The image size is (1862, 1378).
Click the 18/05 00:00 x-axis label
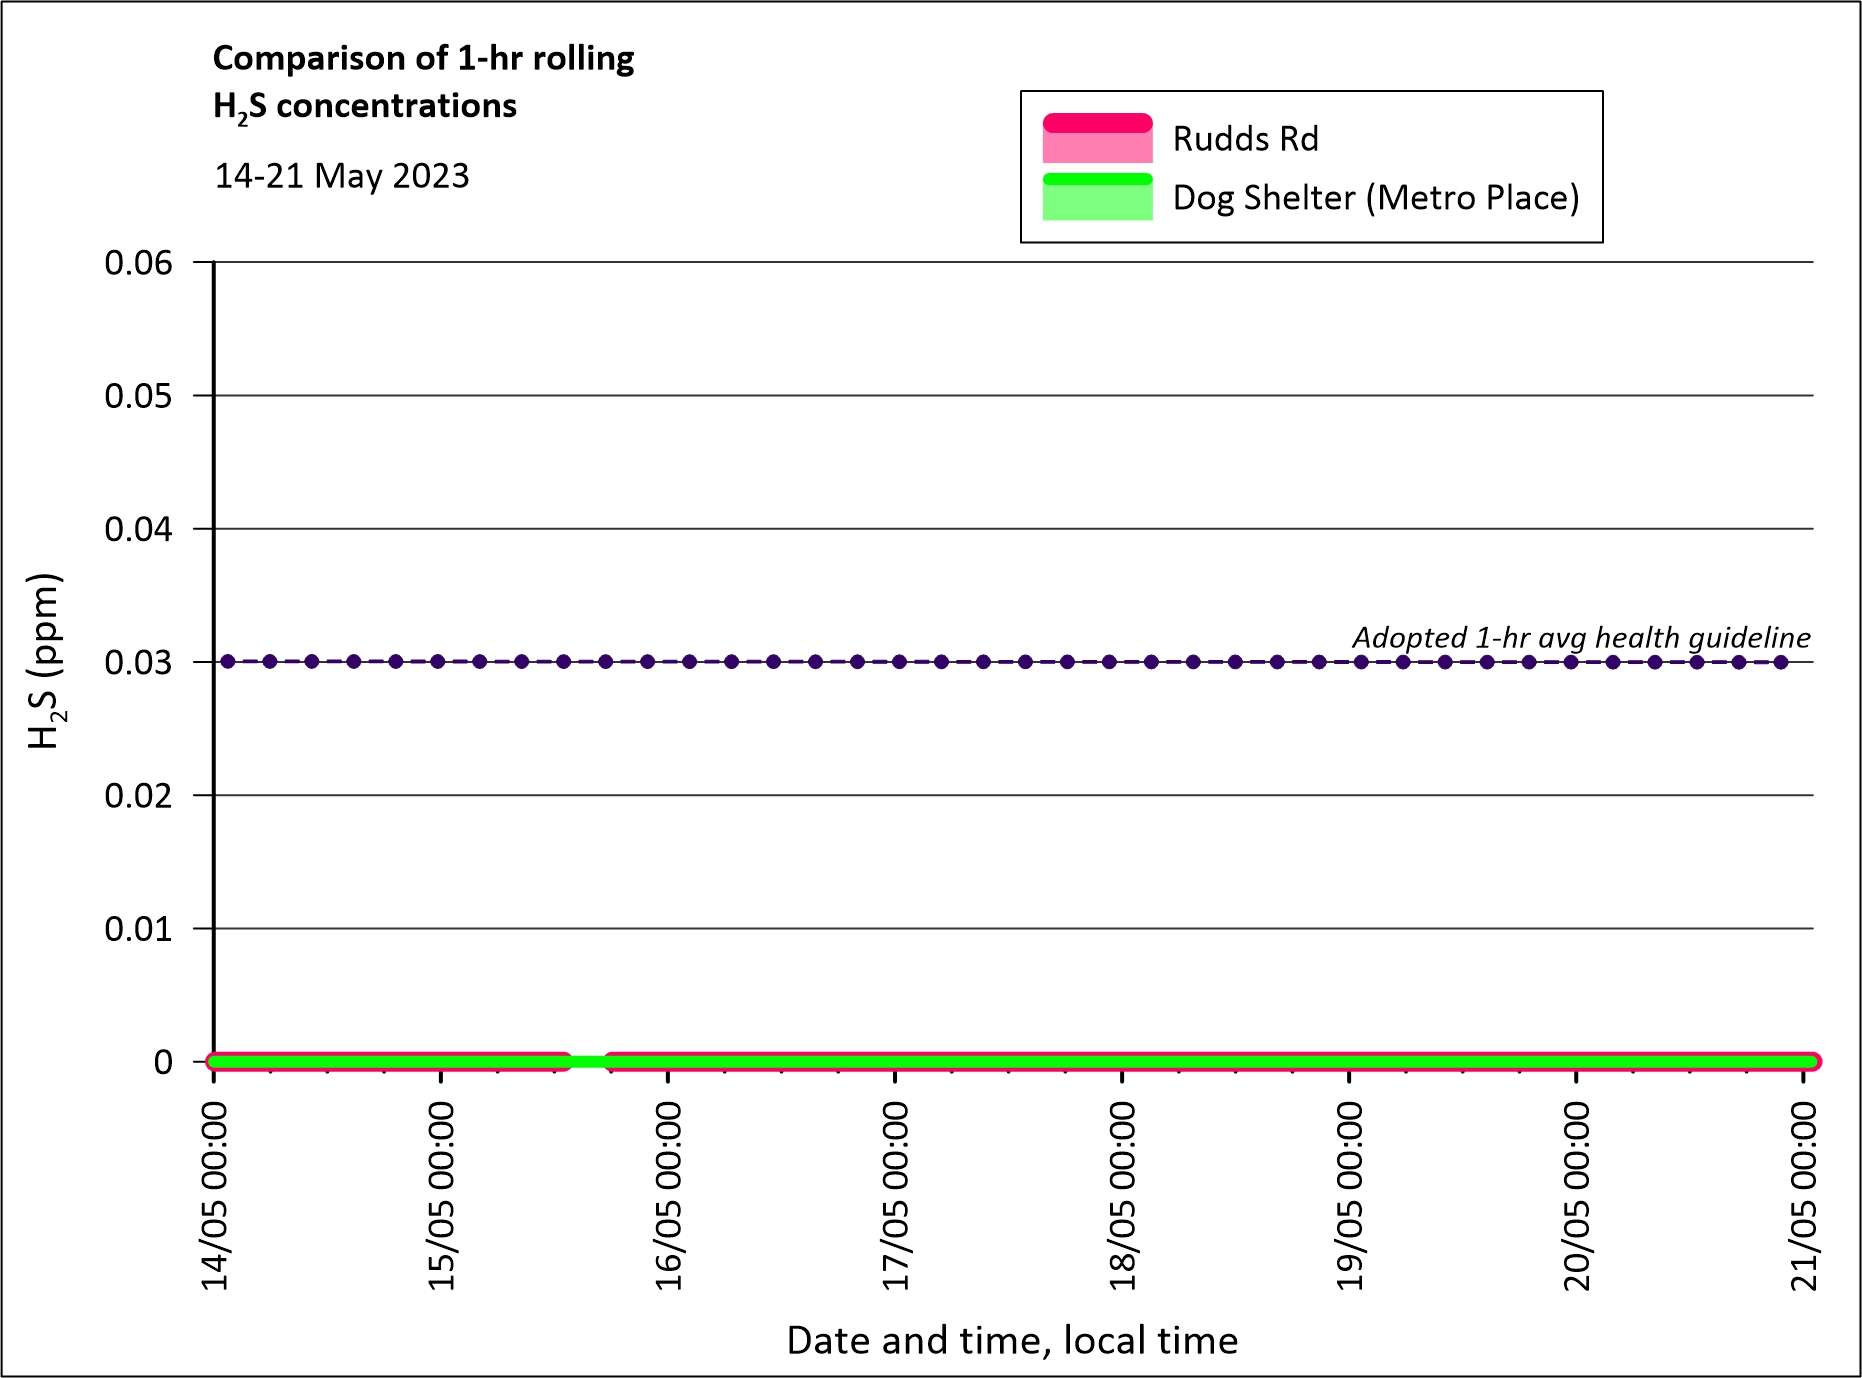tap(1122, 1196)
